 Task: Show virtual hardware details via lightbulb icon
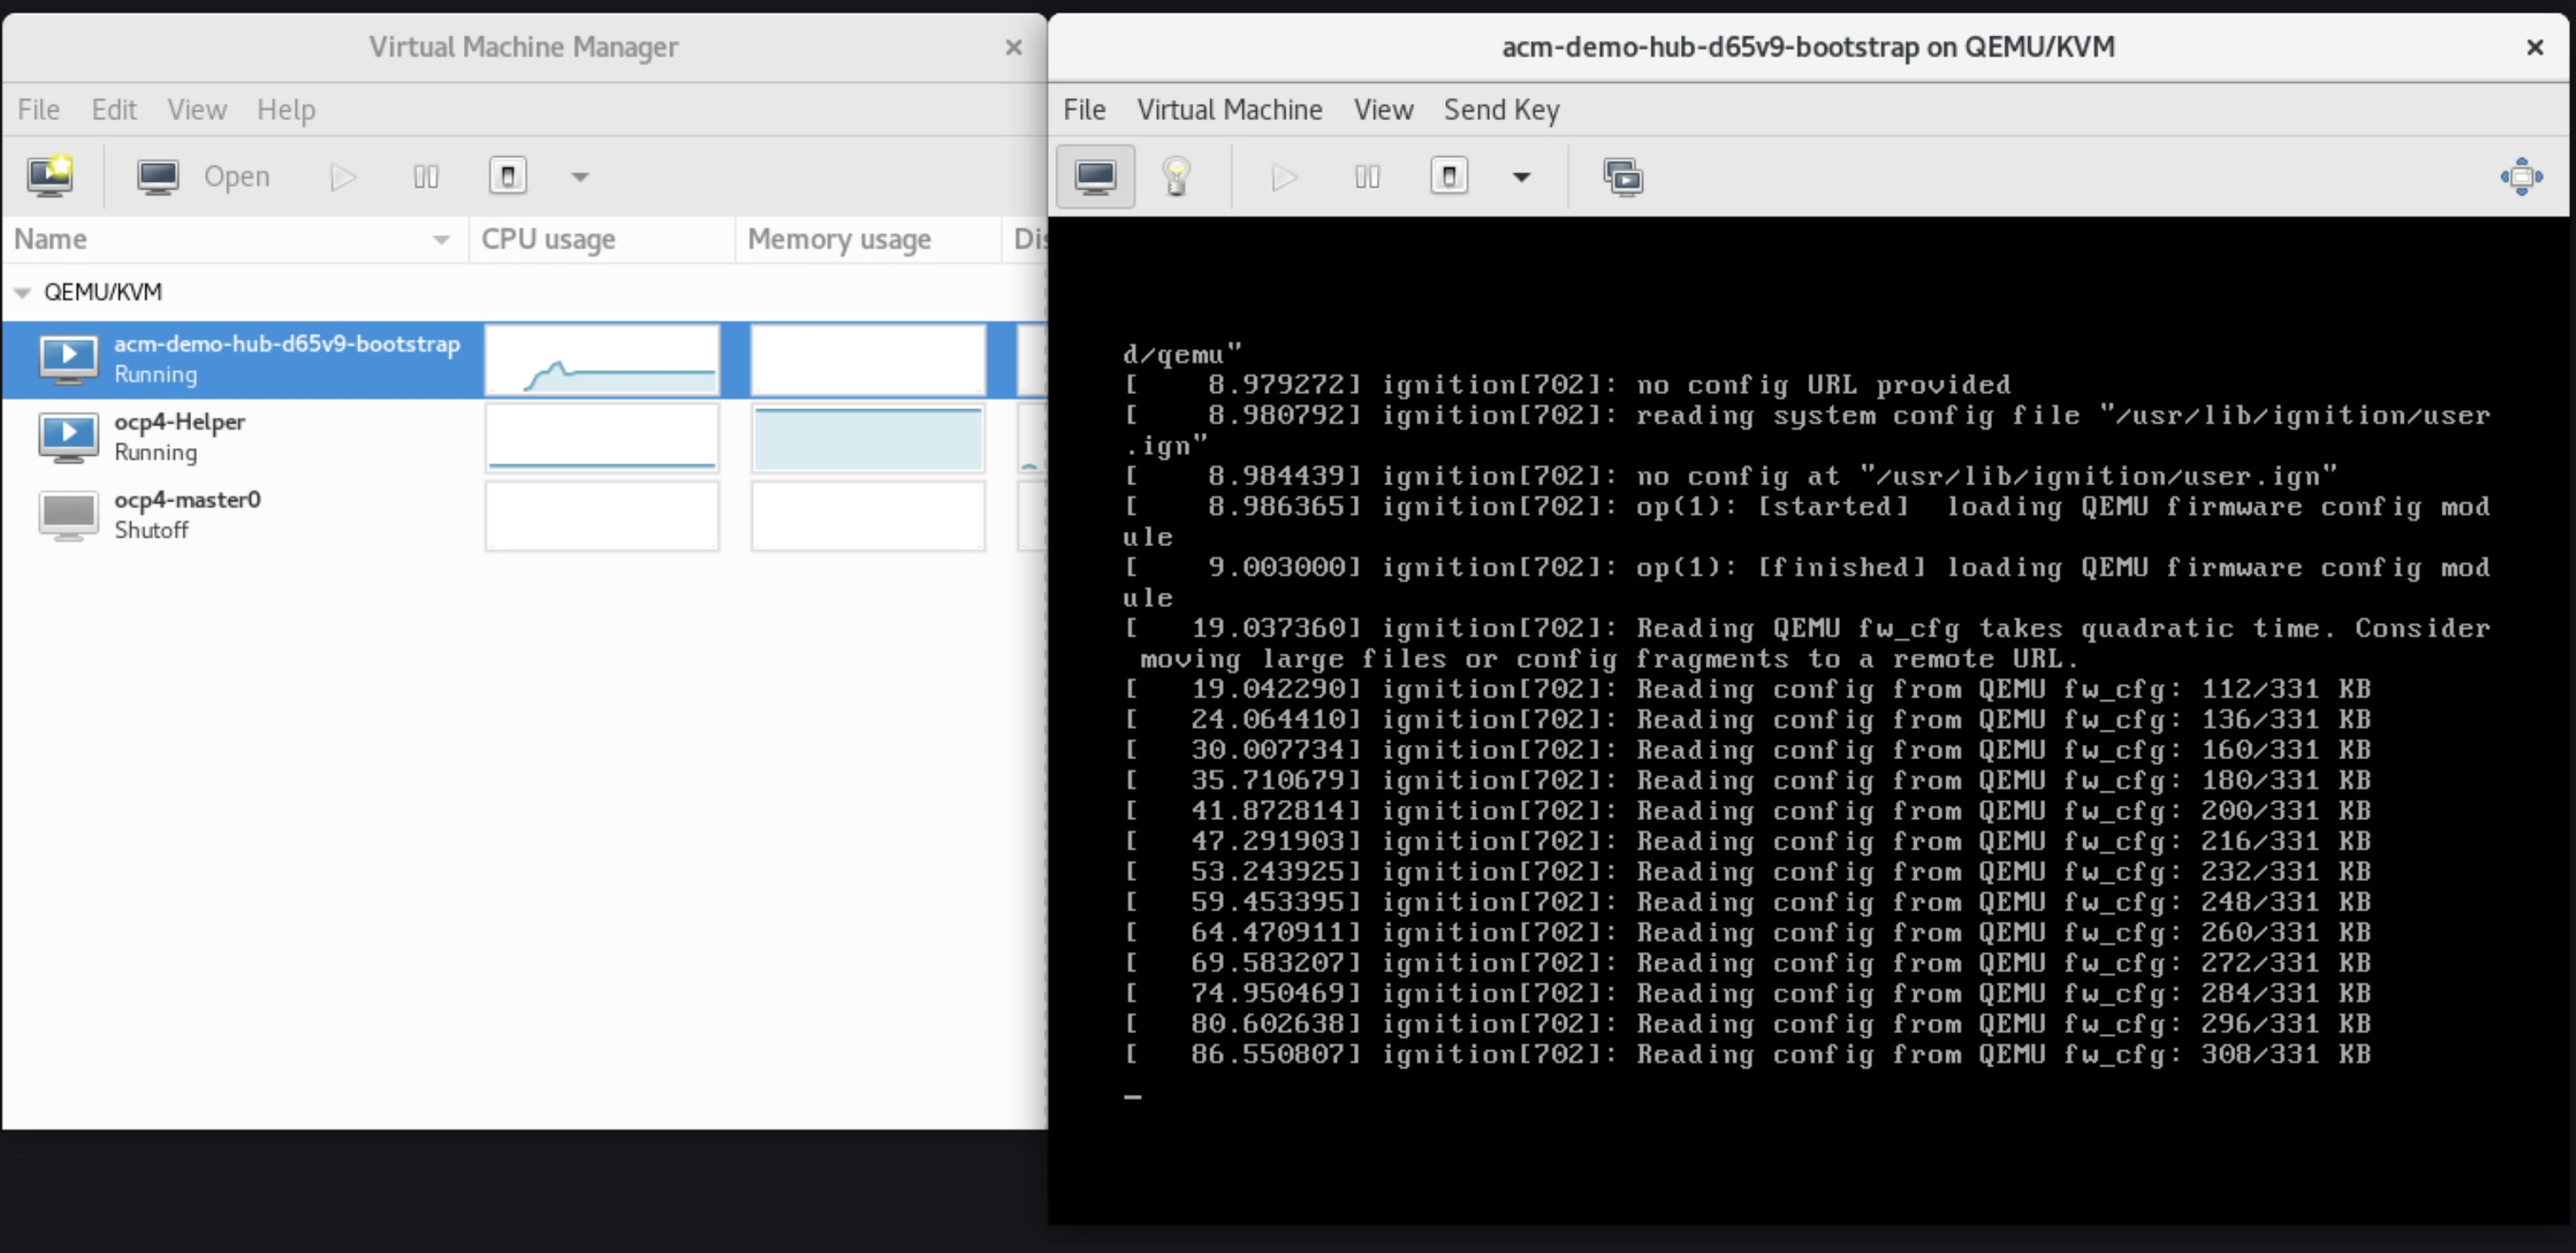point(1176,177)
